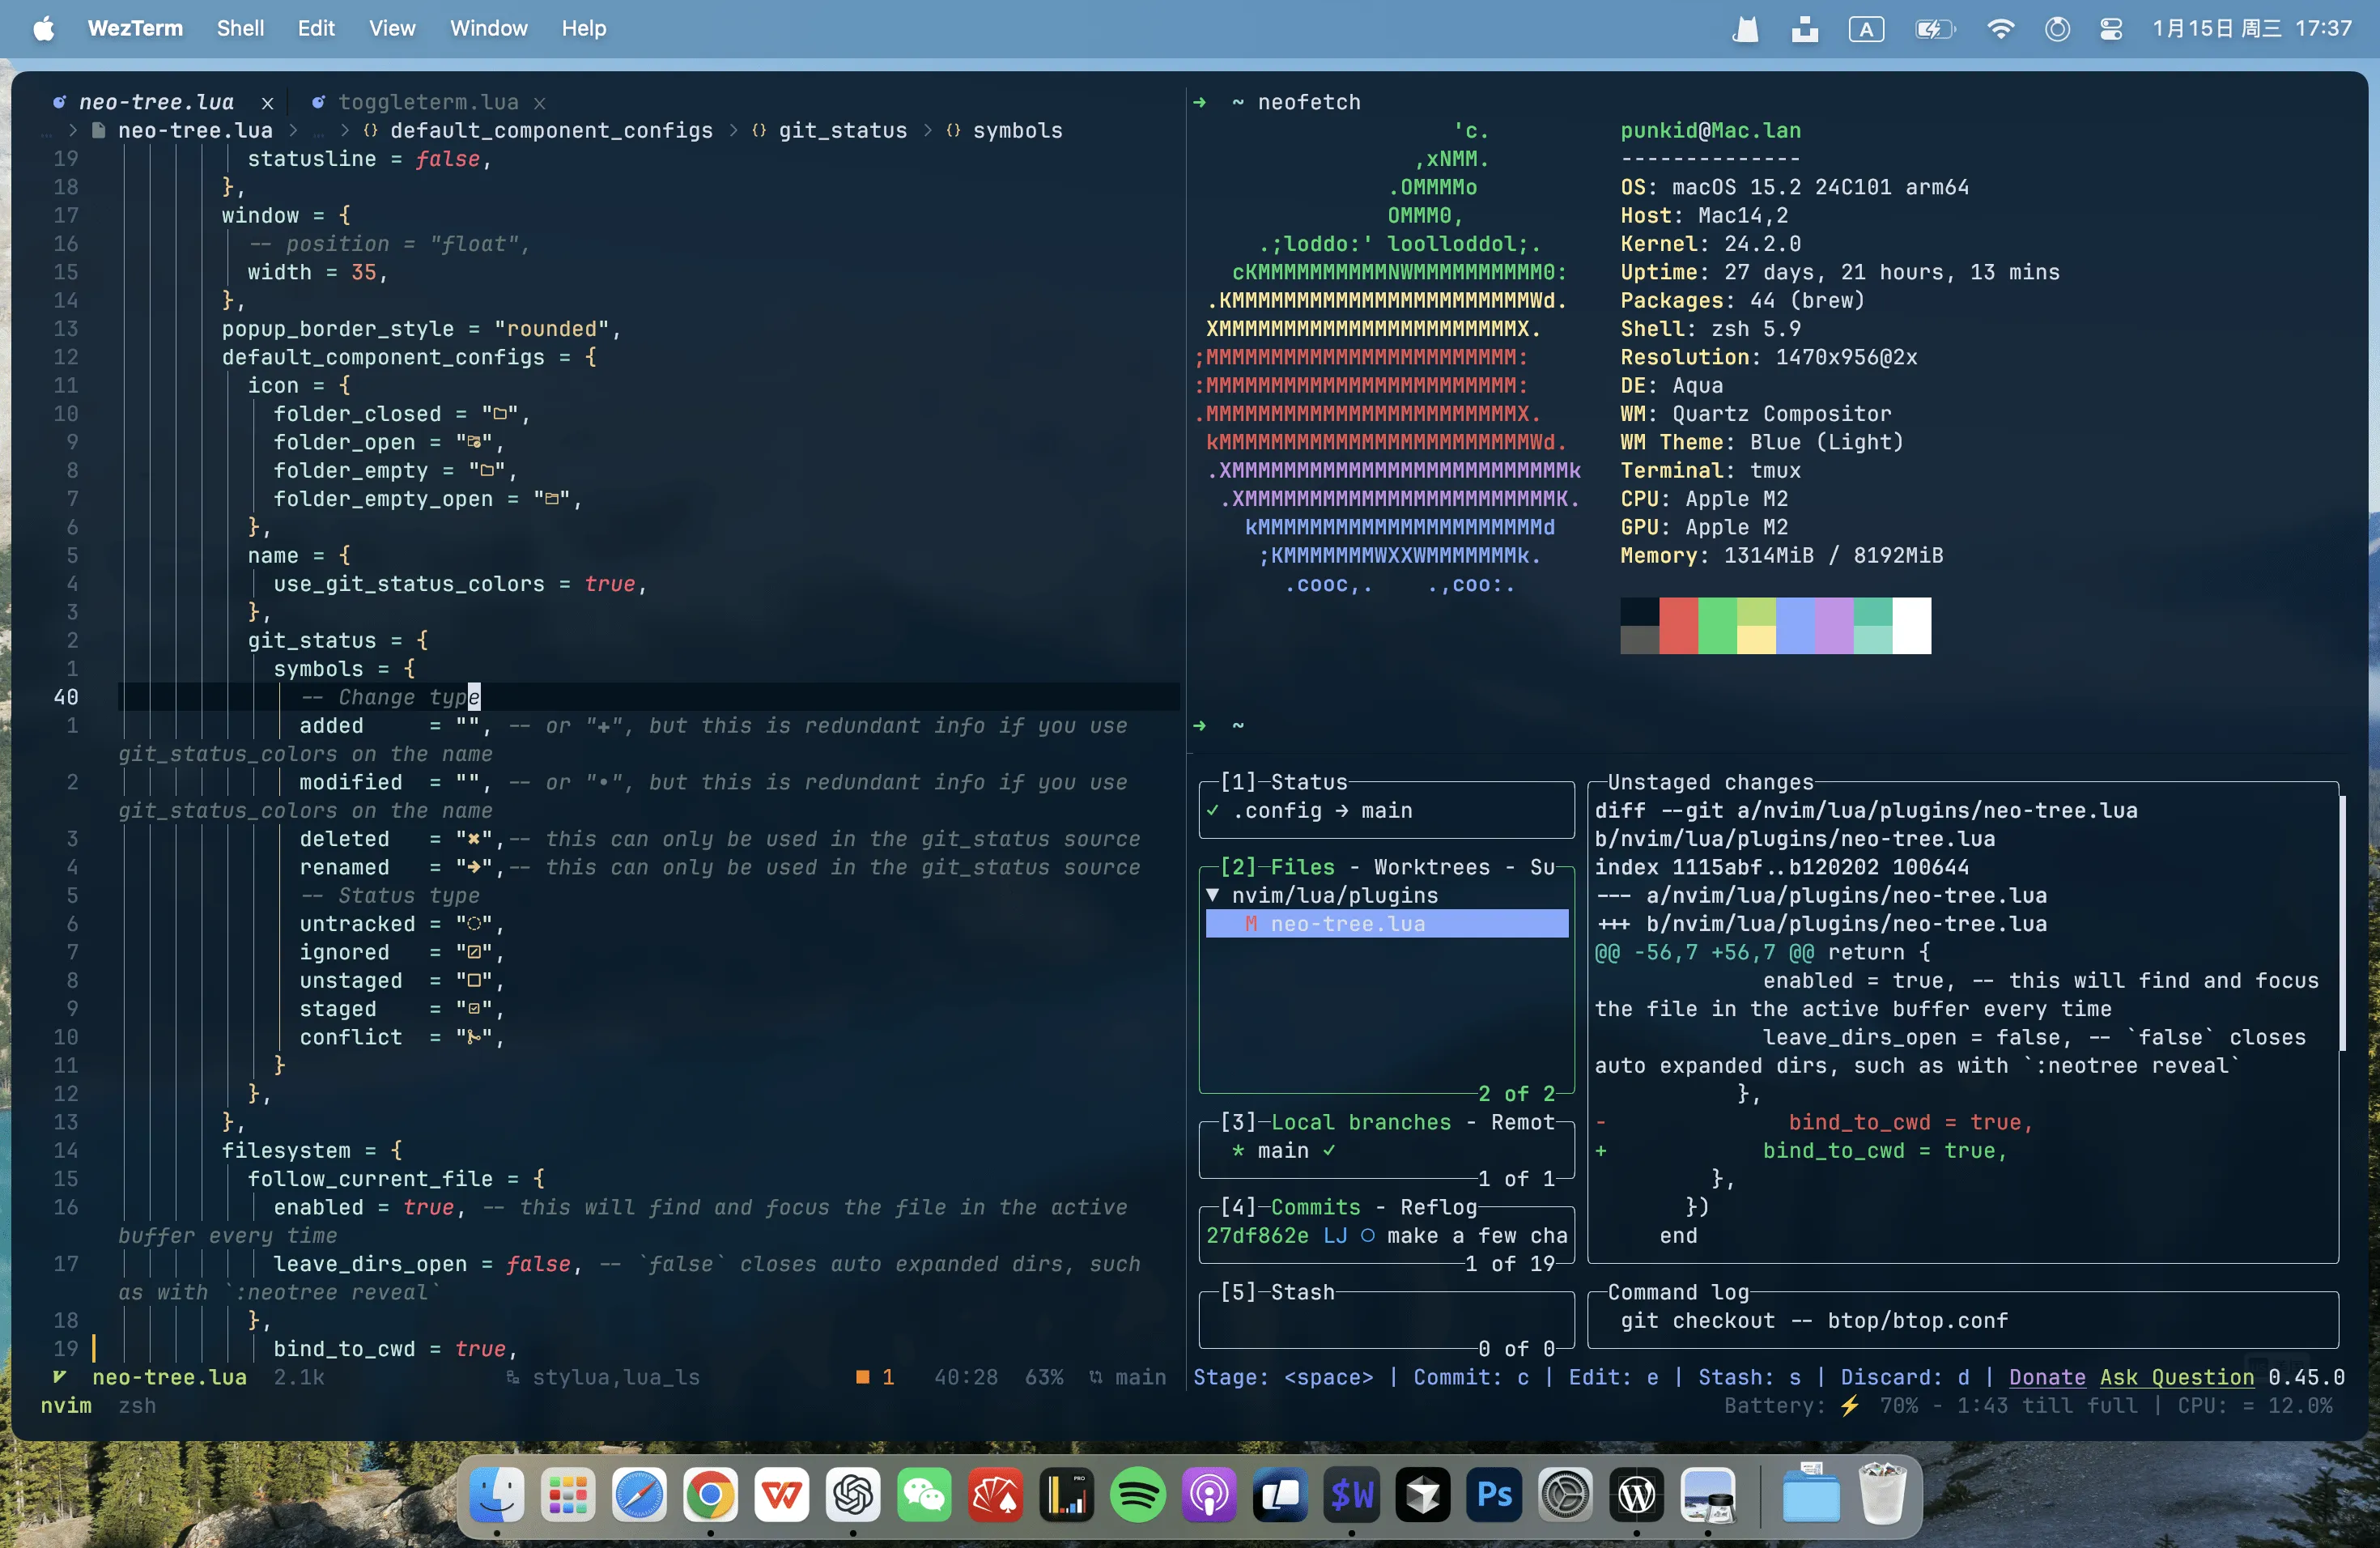Expand the ellipsis at the breadcrumb start
The height and width of the screenshot is (1548, 2380).
click(x=47, y=132)
